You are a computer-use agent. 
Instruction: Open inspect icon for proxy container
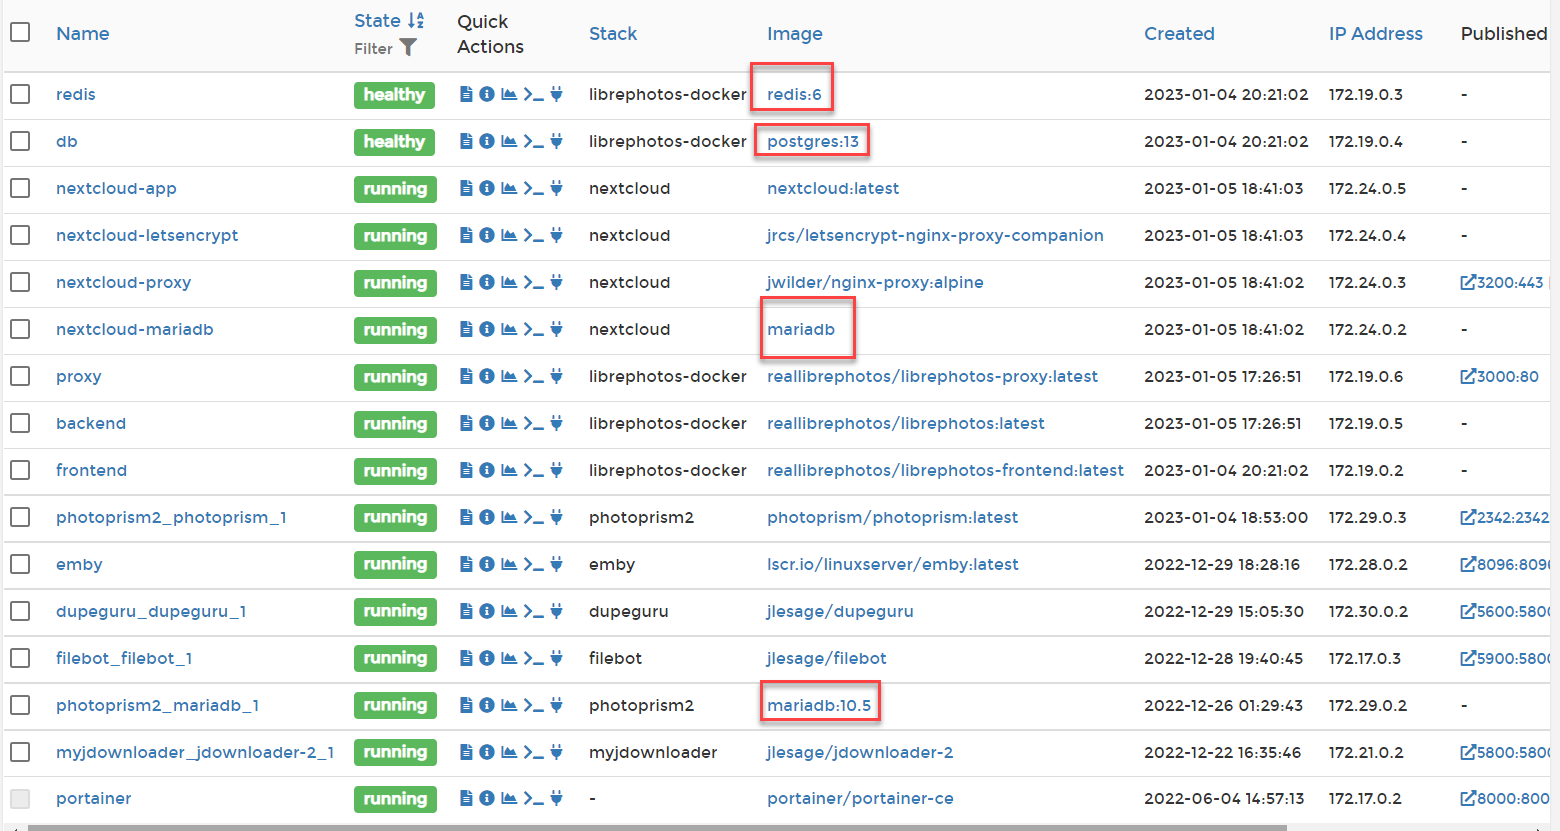pyautogui.click(x=487, y=376)
